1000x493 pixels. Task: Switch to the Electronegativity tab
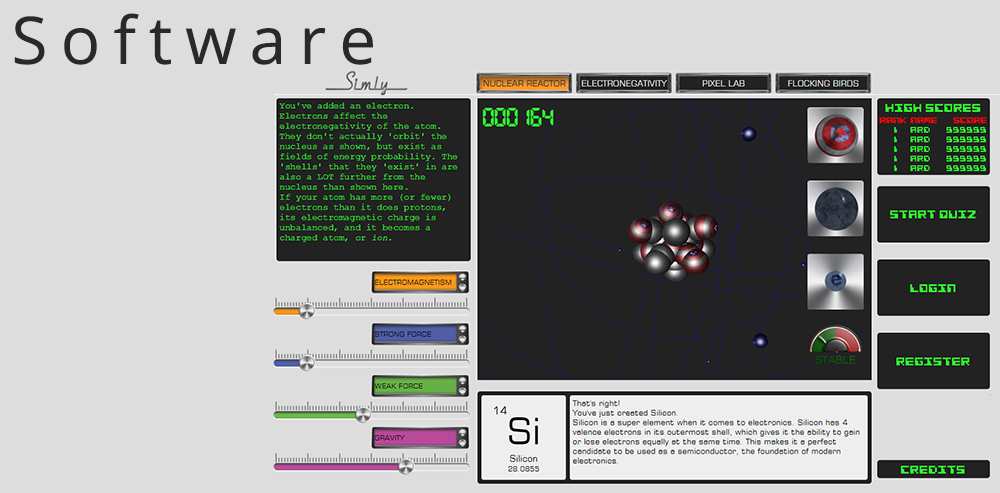pyautogui.click(x=624, y=84)
